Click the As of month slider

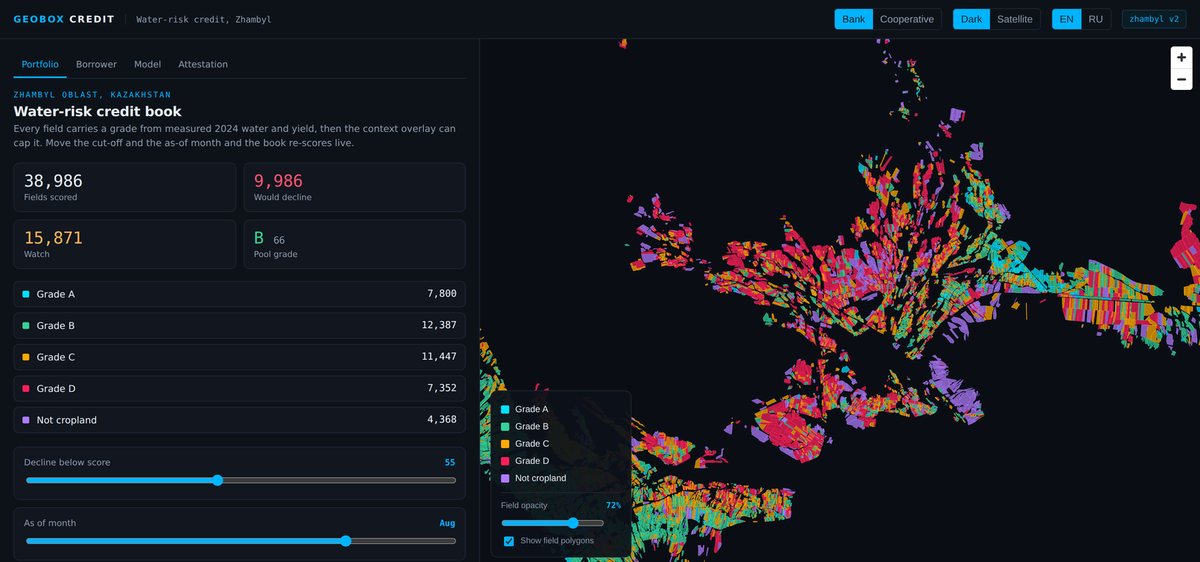[x=240, y=541]
